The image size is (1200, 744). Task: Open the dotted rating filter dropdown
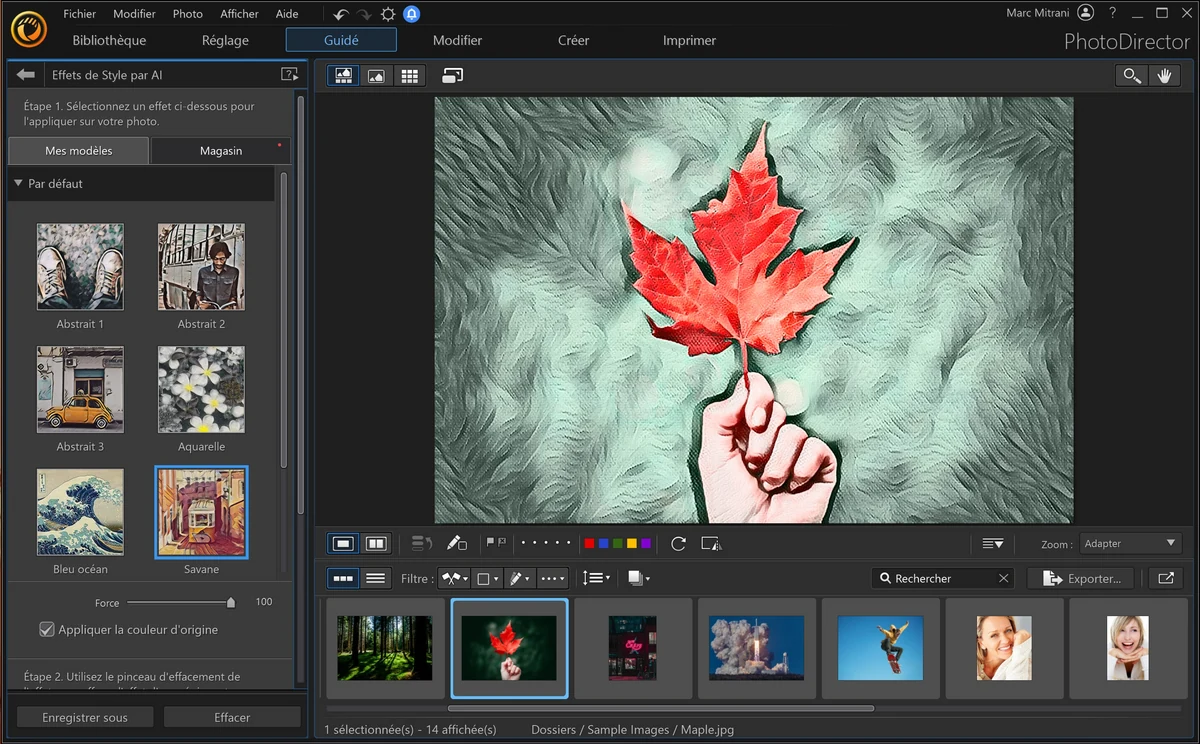tap(552, 578)
